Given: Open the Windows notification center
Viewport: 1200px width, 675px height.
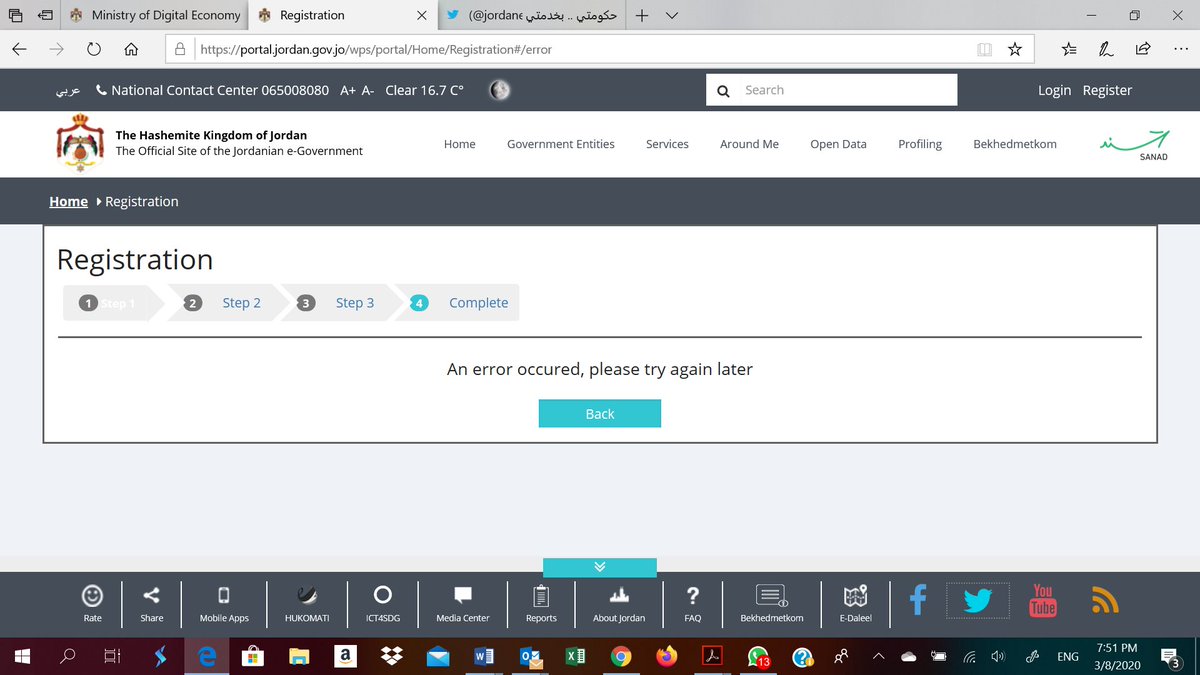Looking at the screenshot, I should tap(1171, 657).
